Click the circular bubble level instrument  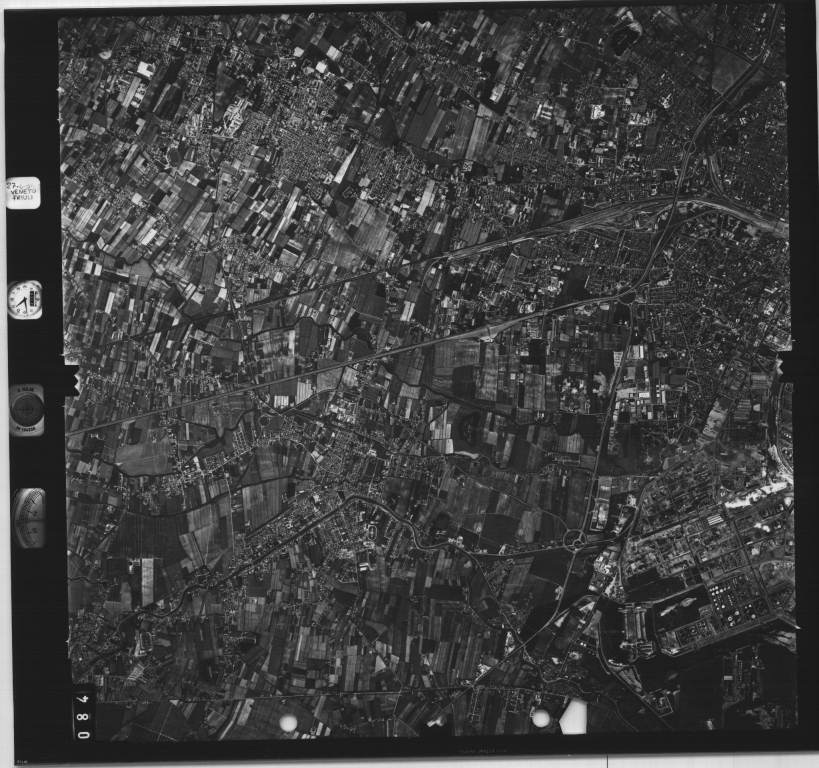click(27, 409)
